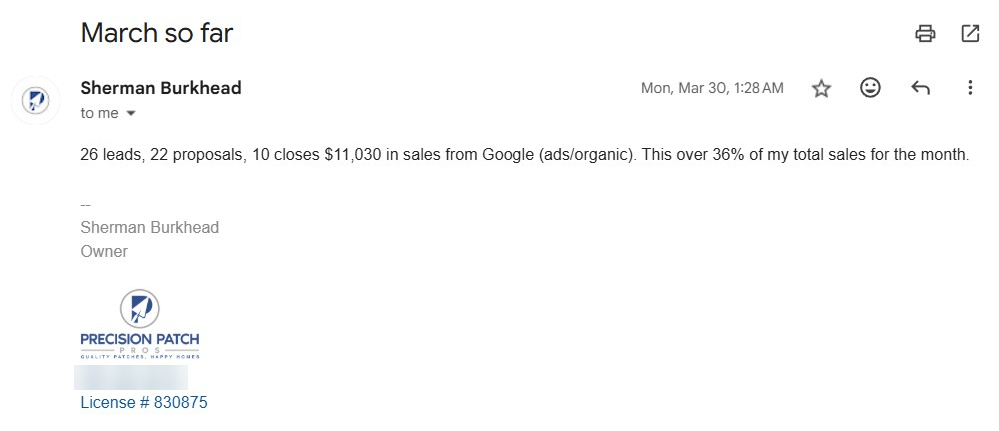Viewport: 999px width, 431px height.
Task: Click the 'March so far' subject line
Action: coord(157,33)
